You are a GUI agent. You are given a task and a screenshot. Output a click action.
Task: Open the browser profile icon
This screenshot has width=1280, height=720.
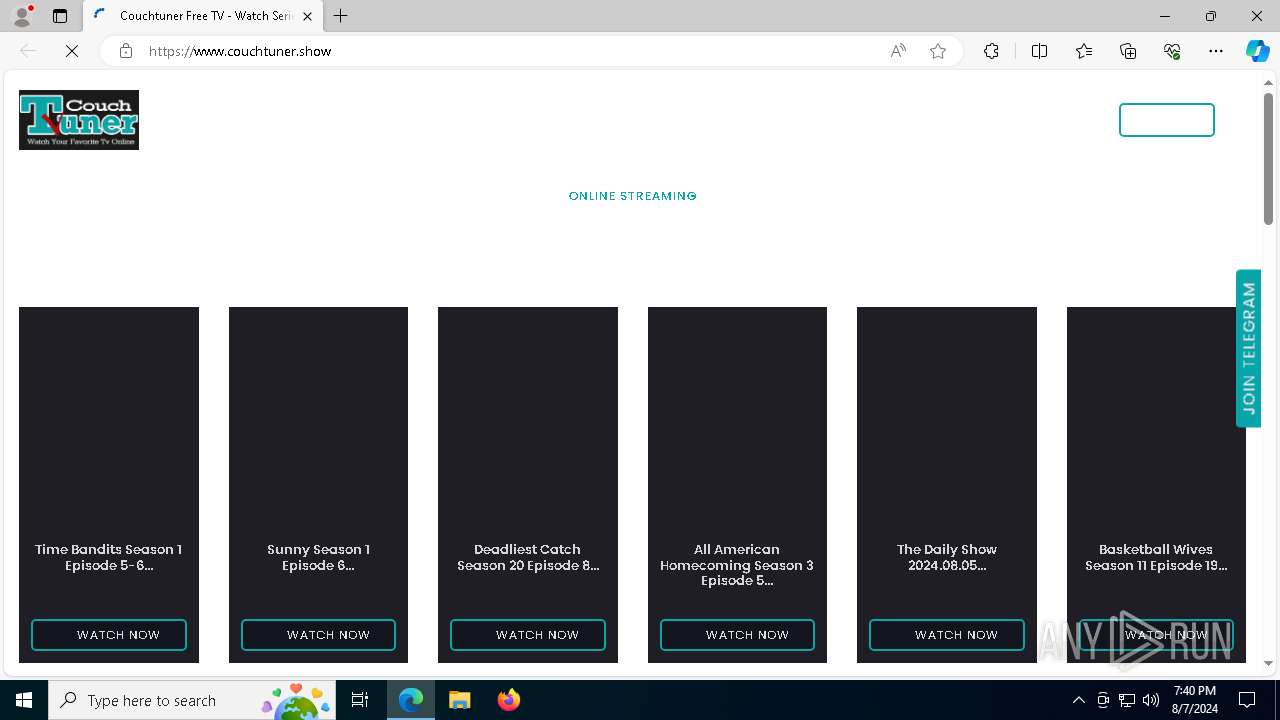tap(22, 16)
